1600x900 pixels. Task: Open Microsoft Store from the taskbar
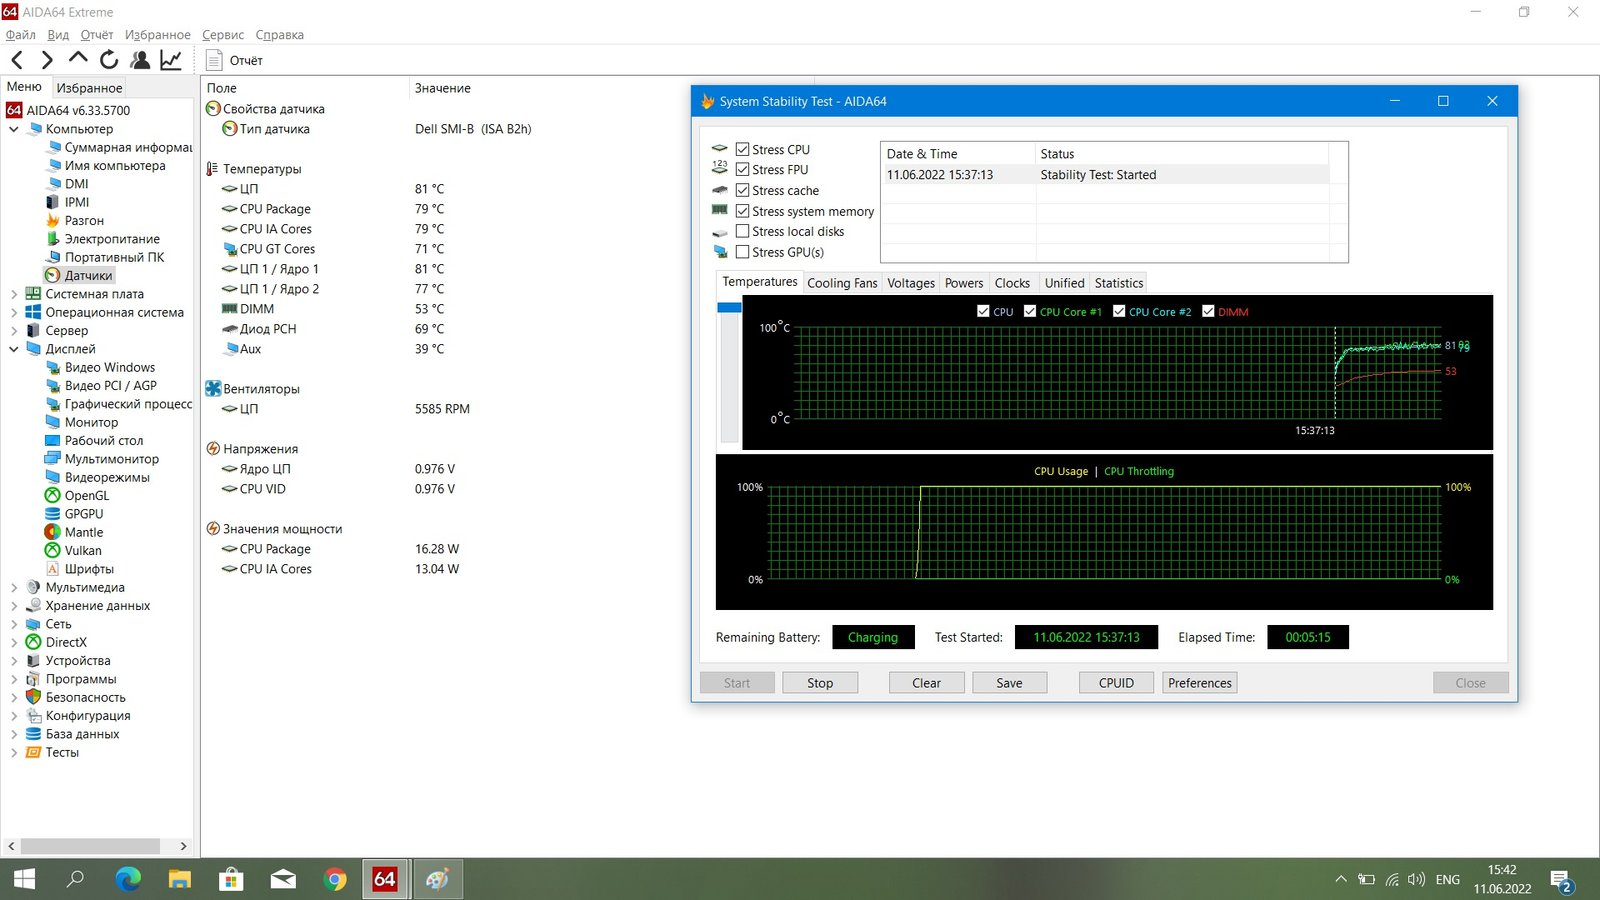coord(232,879)
